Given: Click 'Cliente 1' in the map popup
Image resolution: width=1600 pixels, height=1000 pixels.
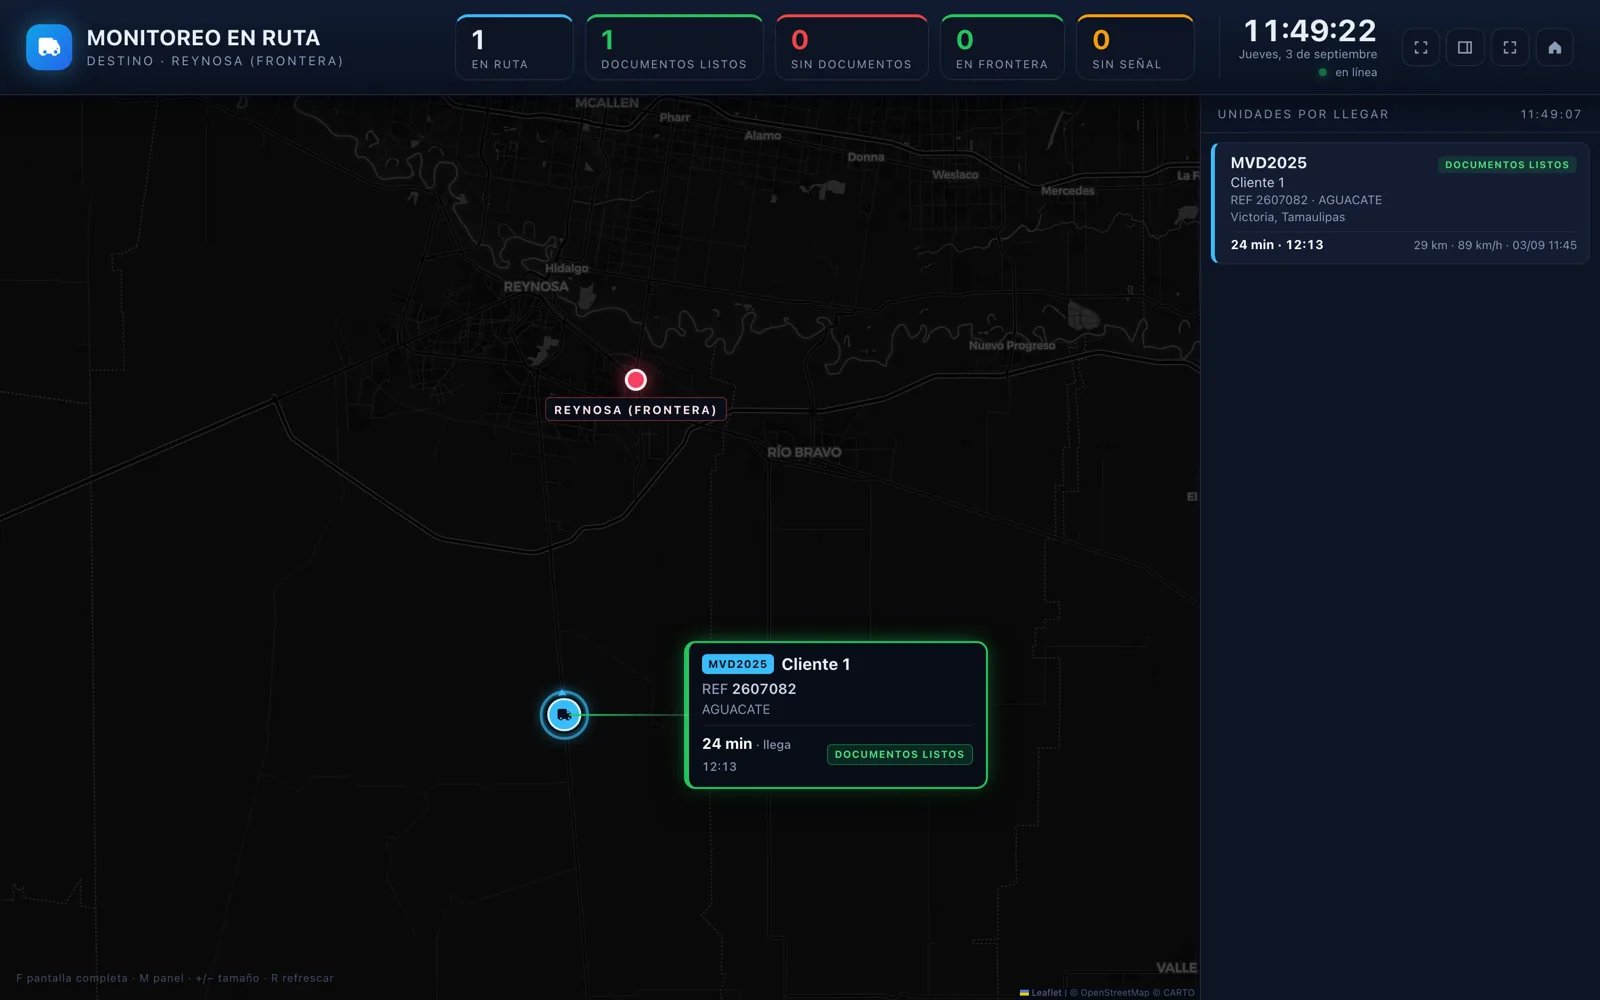Looking at the screenshot, I should tap(816, 664).
